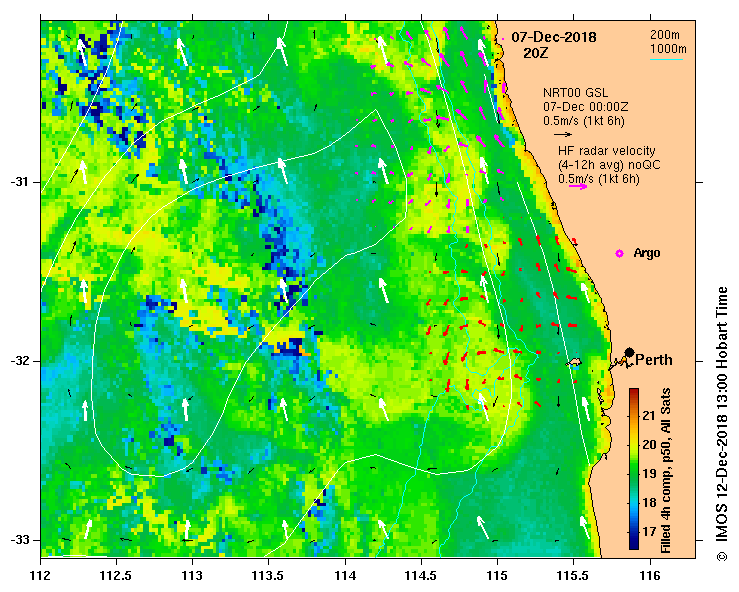Image resolution: width=739 pixels, height=592 pixels.
Task: Click the black GSL reference arrow in legend
Action: pyautogui.click(x=563, y=134)
